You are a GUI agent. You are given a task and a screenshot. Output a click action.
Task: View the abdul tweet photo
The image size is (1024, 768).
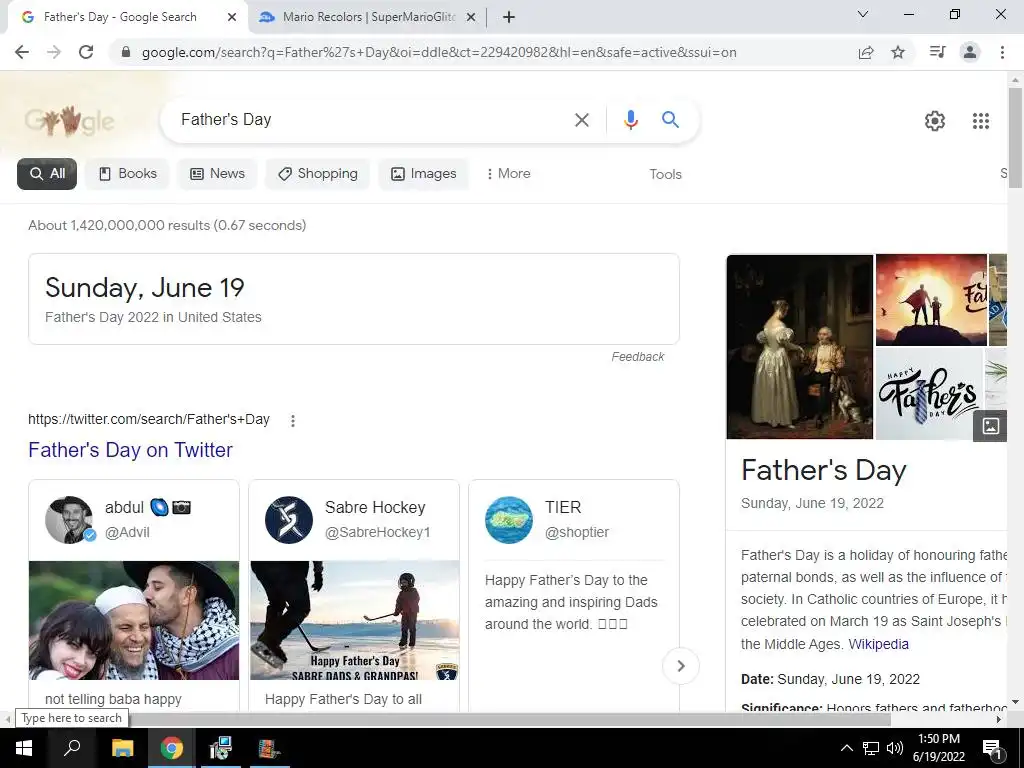[134, 620]
